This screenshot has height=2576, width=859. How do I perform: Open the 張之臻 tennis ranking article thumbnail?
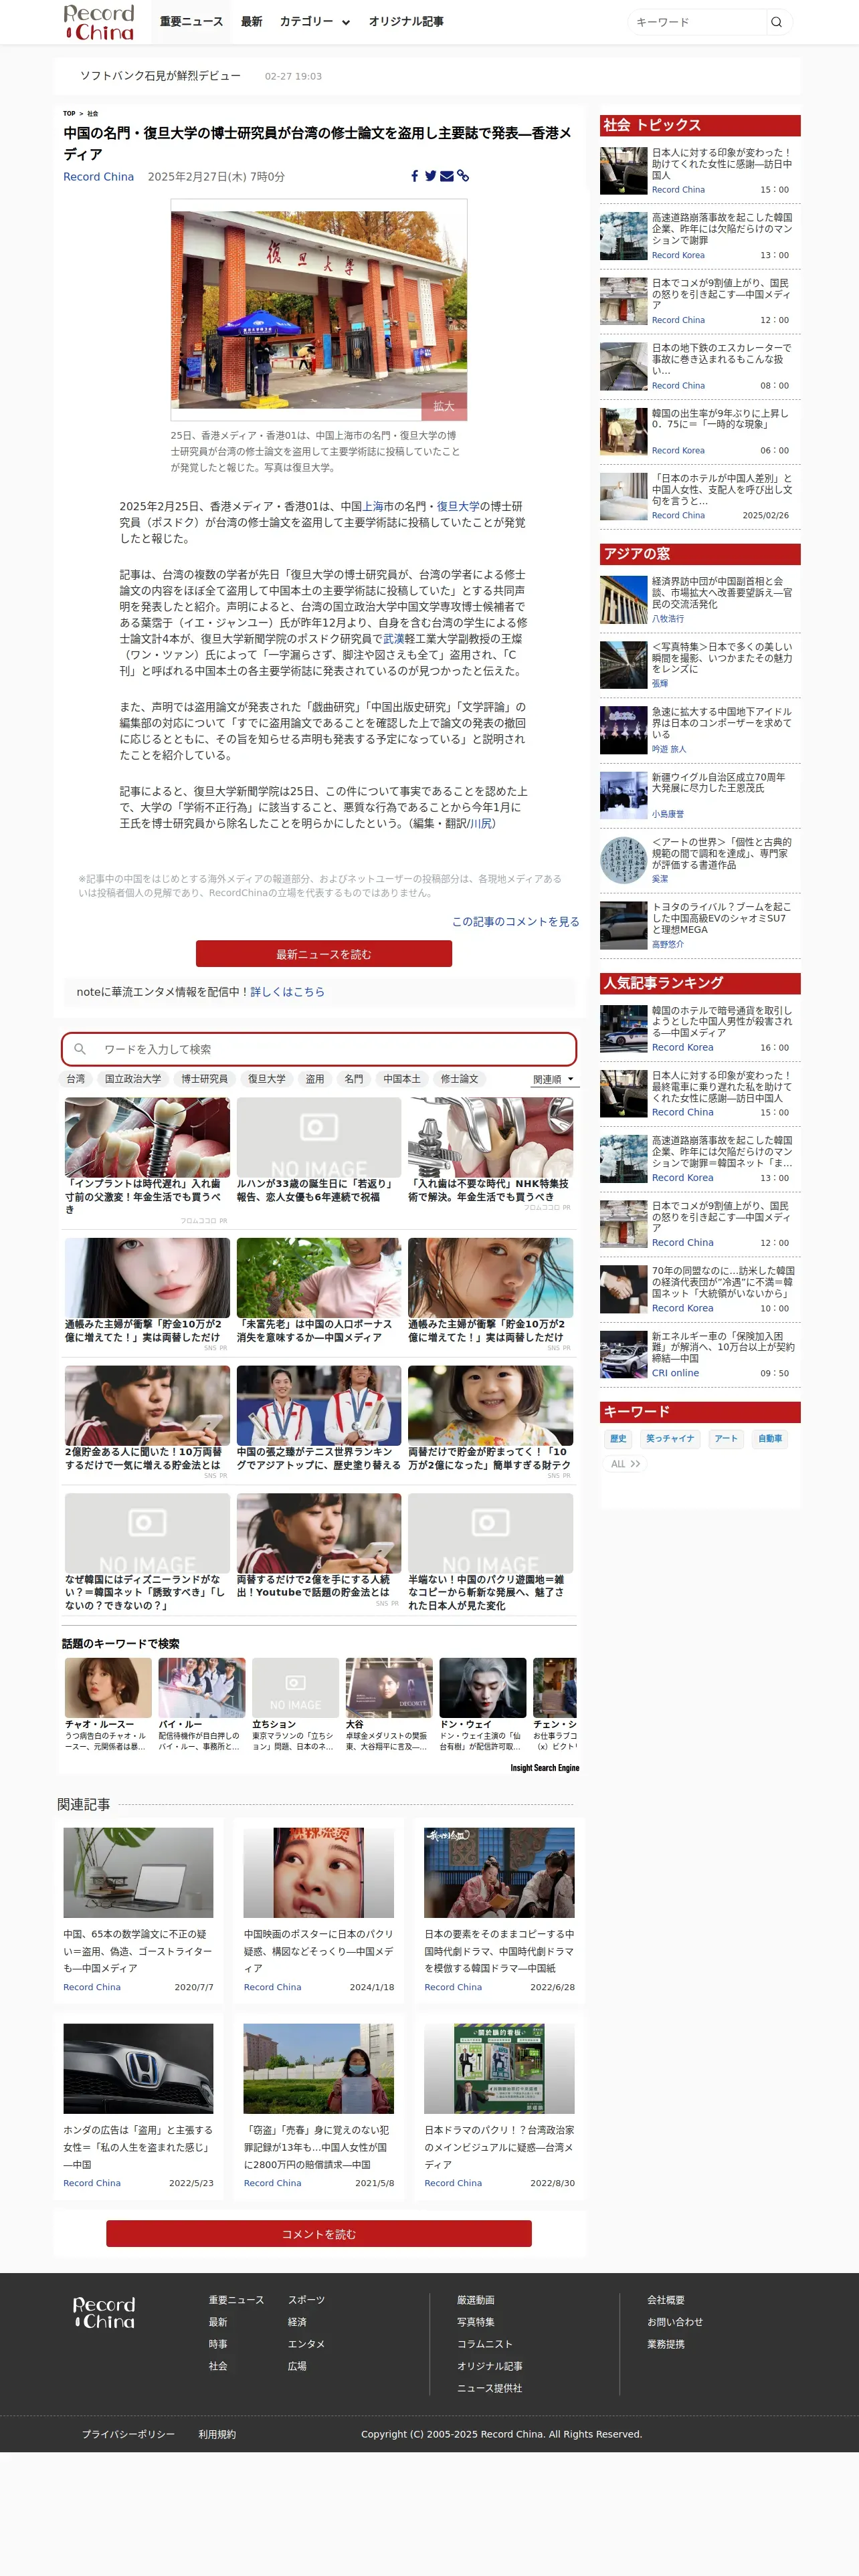pyautogui.click(x=319, y=1405)
